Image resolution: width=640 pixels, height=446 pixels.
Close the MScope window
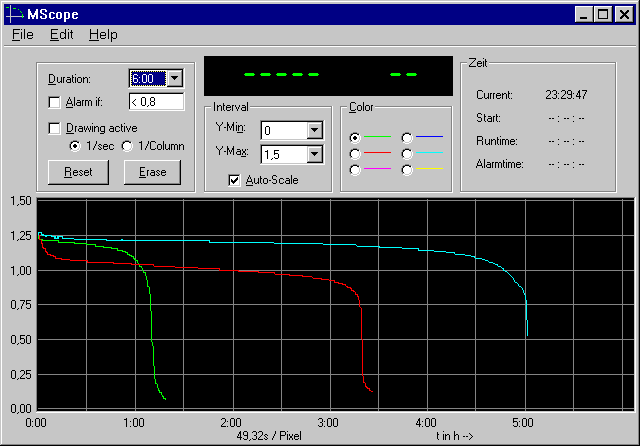tap(624, 14)
